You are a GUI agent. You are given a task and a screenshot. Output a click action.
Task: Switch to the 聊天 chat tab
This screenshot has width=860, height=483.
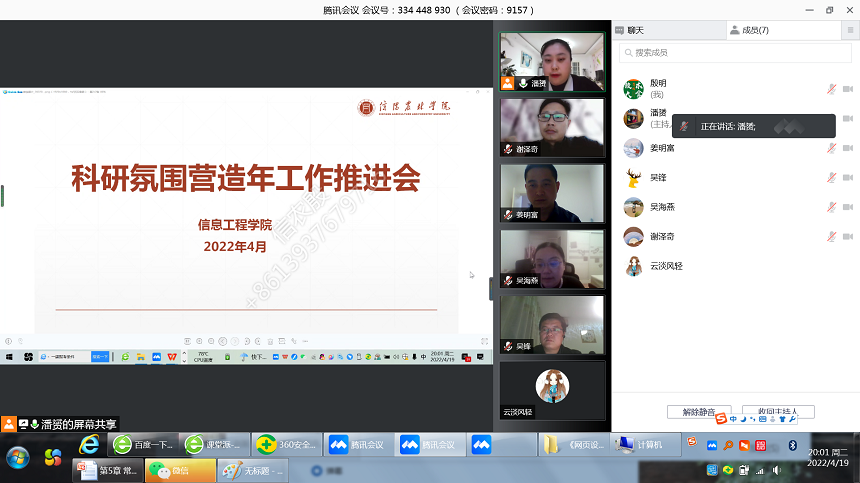(640, 31)
